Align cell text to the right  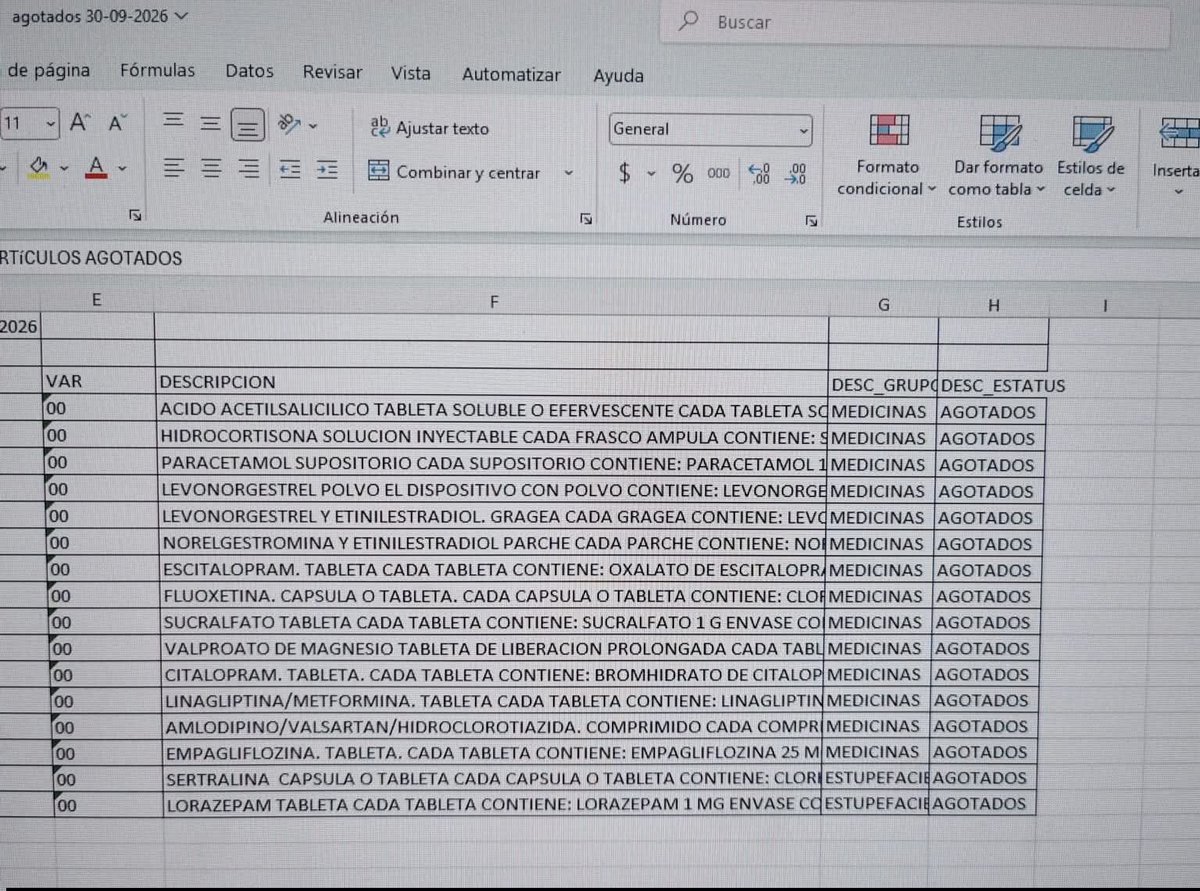point(248,168)
